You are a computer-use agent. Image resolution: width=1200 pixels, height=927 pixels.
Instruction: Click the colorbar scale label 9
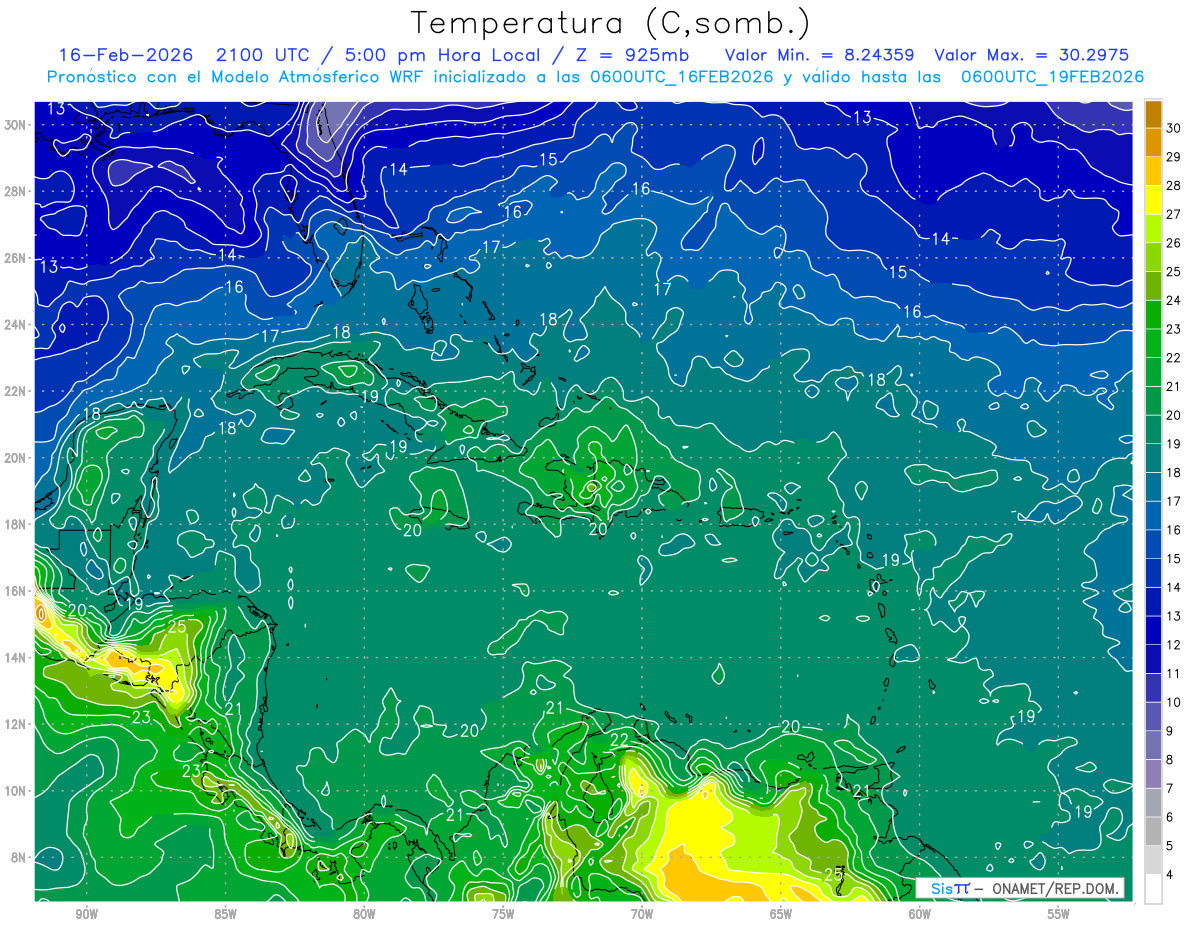pyautogui.click(x=1171, y=731)
